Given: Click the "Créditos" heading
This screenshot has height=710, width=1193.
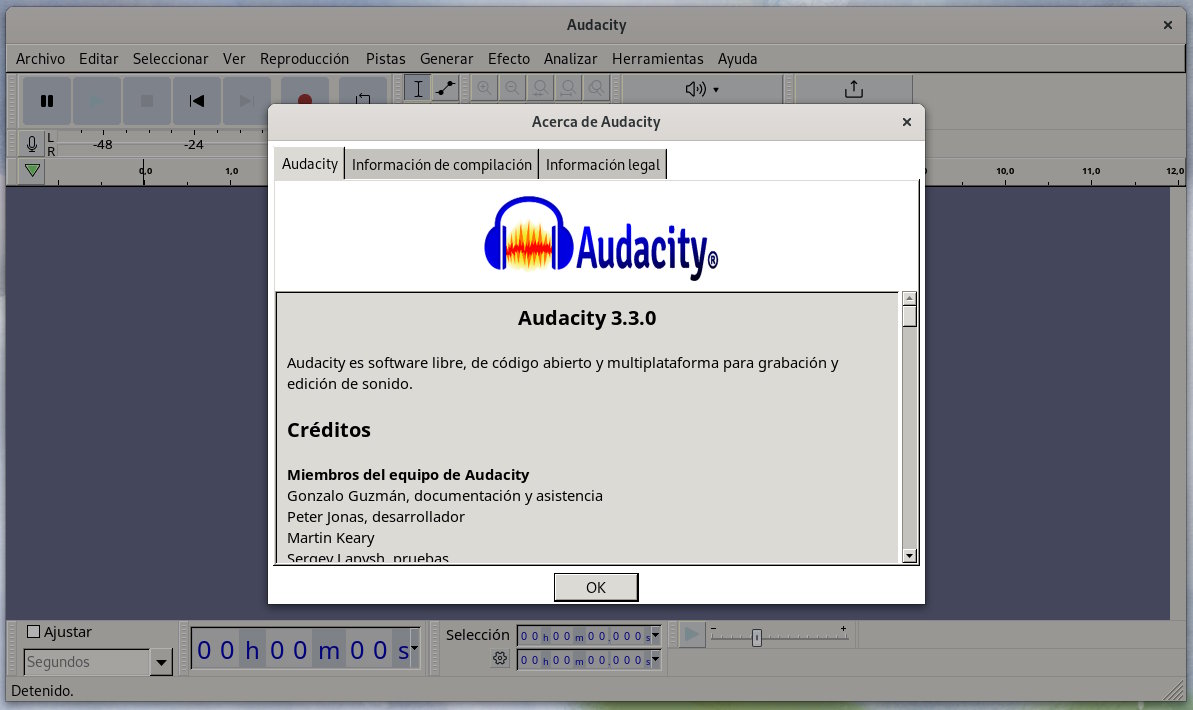Looking at the screenshot, I should tap(329, 430).
